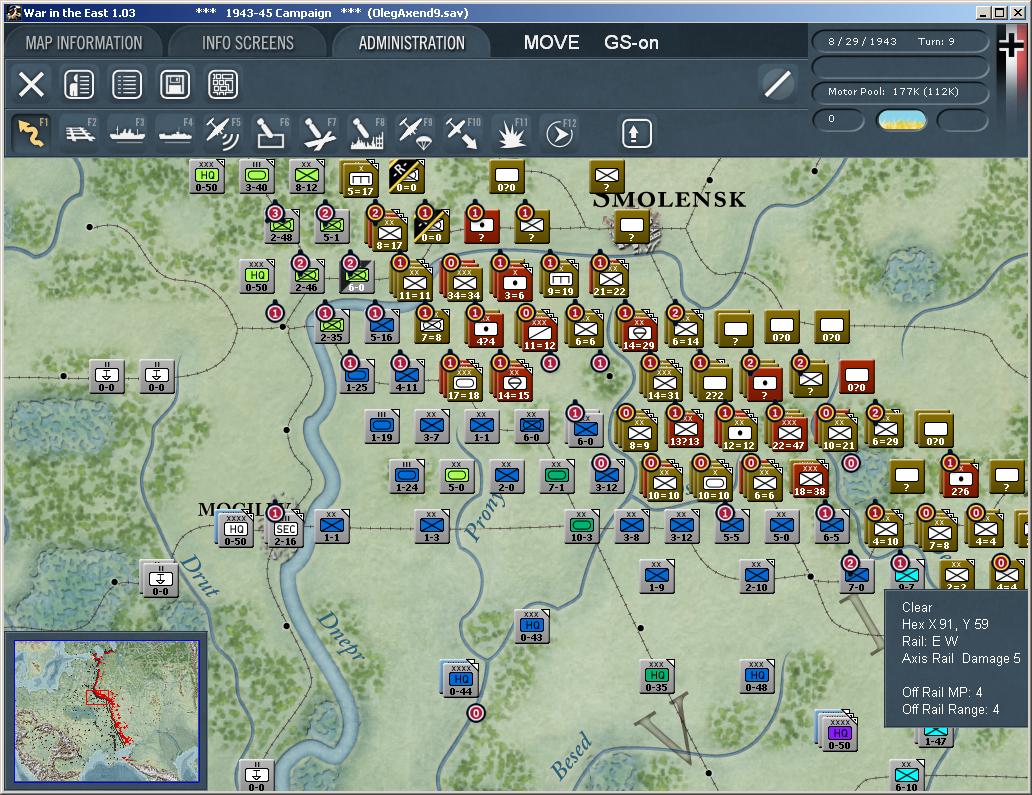Select the green counter labeled 3-40
Viewport: 1032px width, 795px height.
tap(257, 176)
